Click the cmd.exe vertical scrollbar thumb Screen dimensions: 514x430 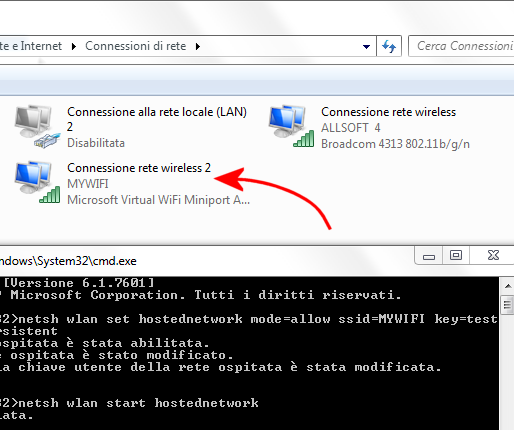pos(507,305)
